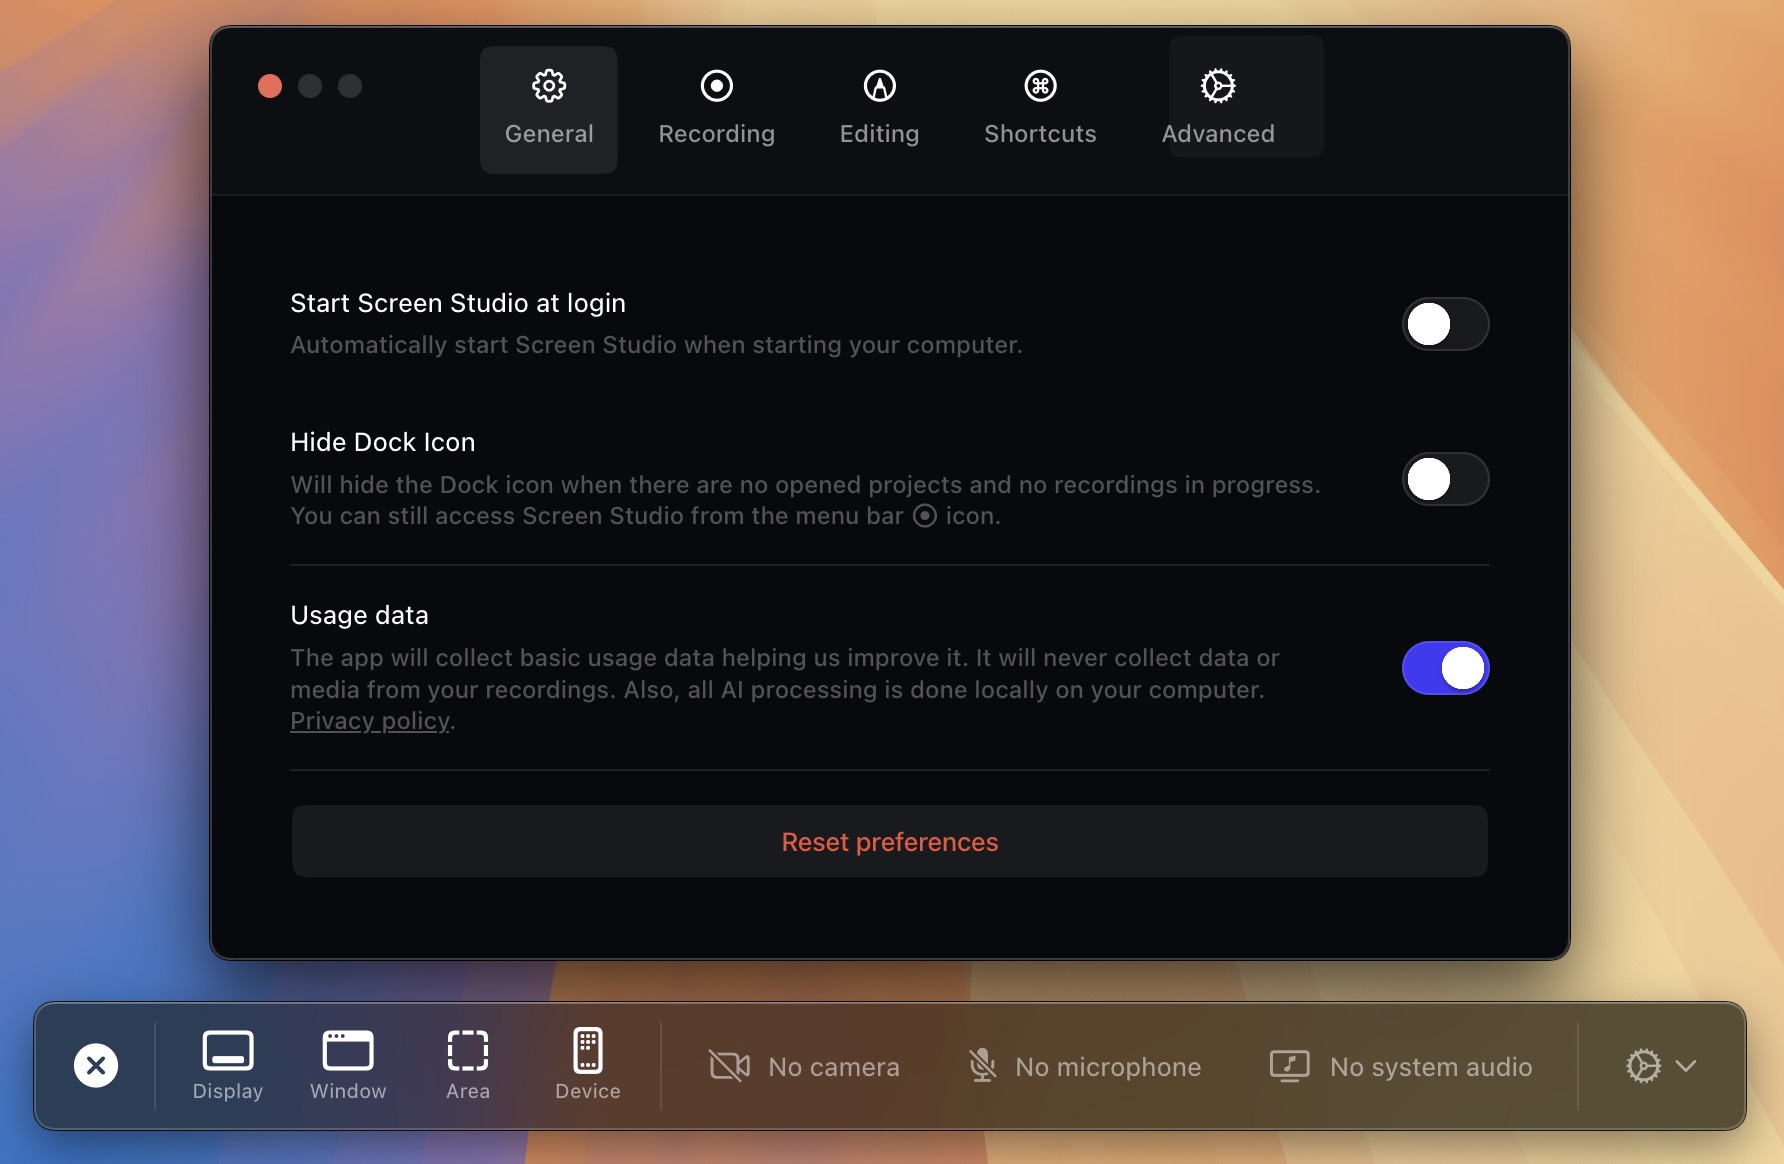Open the Editing preferences tab
Screen dimensions: 1784x1164
pyautogui.click(x=879, y=109)
